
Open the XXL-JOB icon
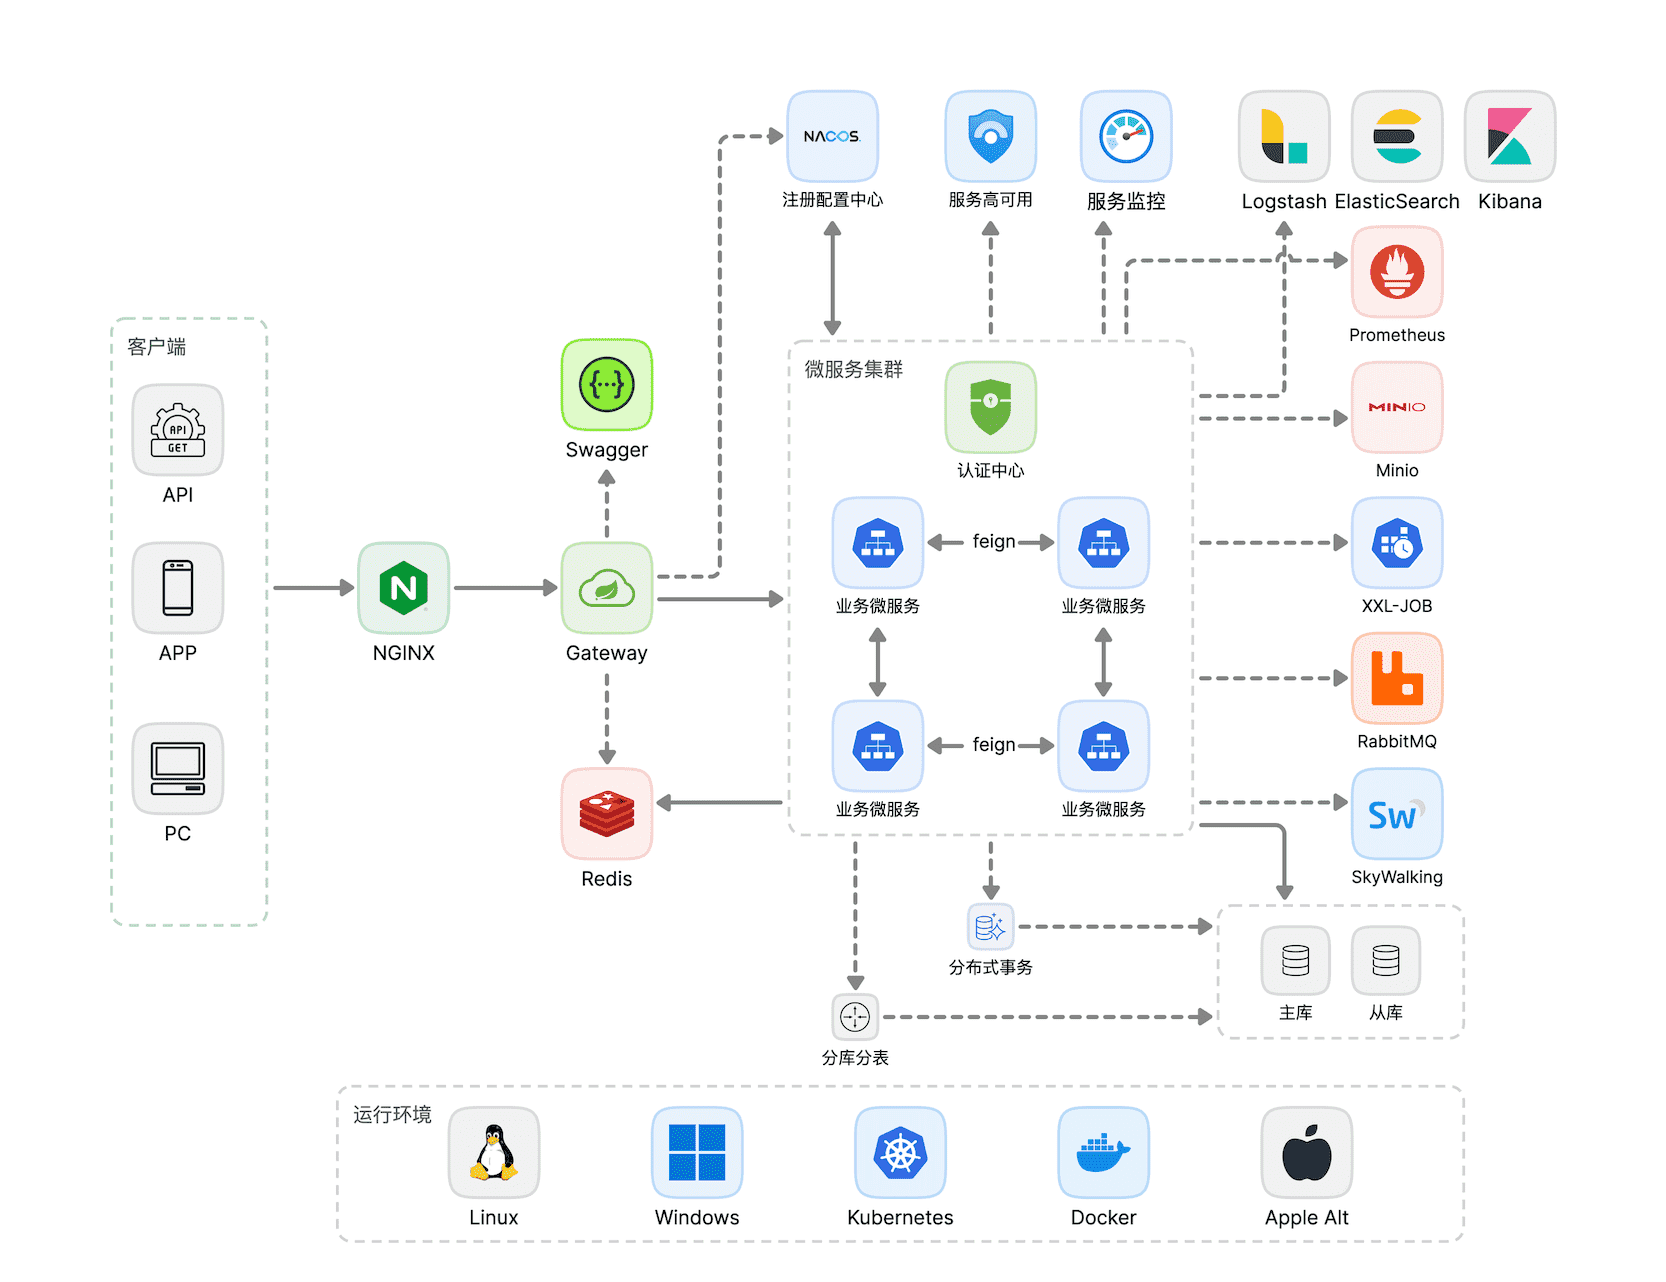click(1397, 543)
